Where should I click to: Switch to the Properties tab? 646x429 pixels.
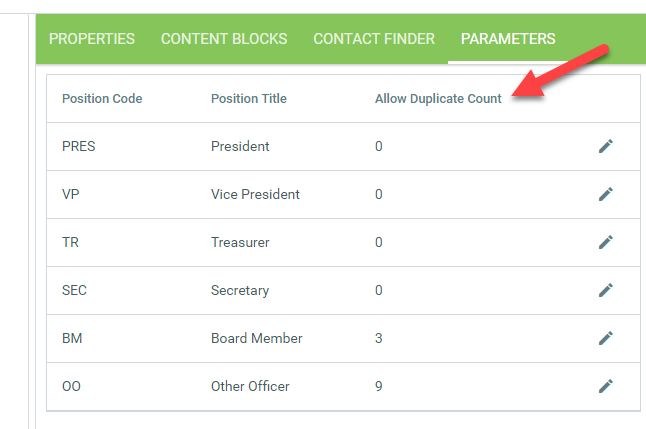92,39
